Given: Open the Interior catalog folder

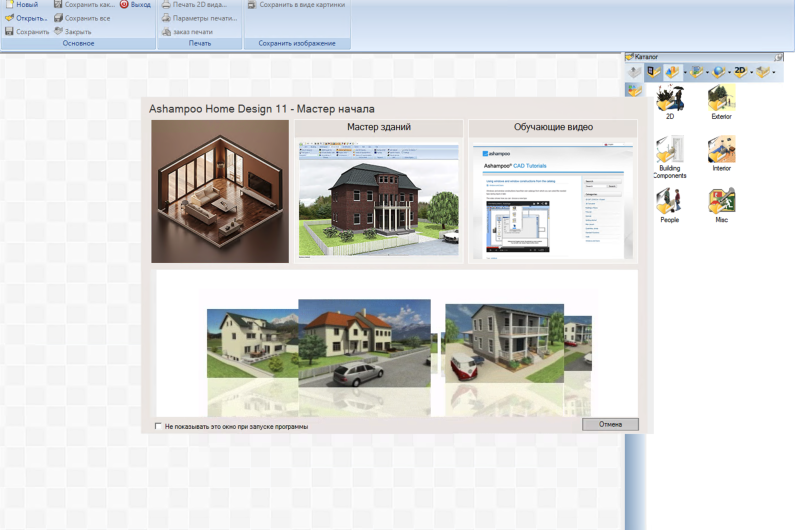Looking at the screenshot, I should pos(721,154).
